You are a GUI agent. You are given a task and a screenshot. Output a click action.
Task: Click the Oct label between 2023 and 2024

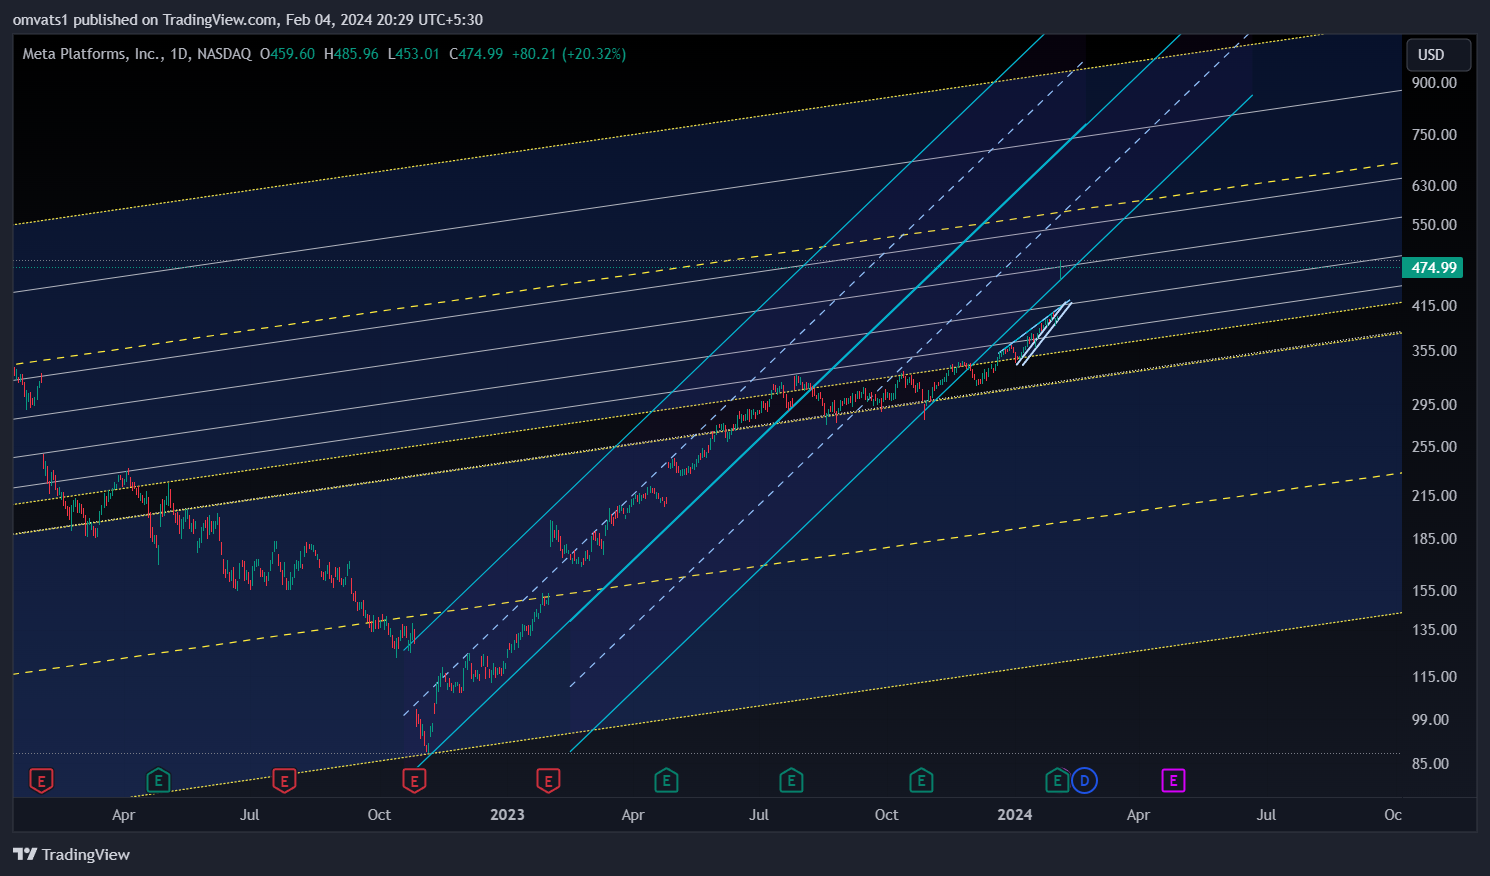pyautogui.click(x=886, y=814)
